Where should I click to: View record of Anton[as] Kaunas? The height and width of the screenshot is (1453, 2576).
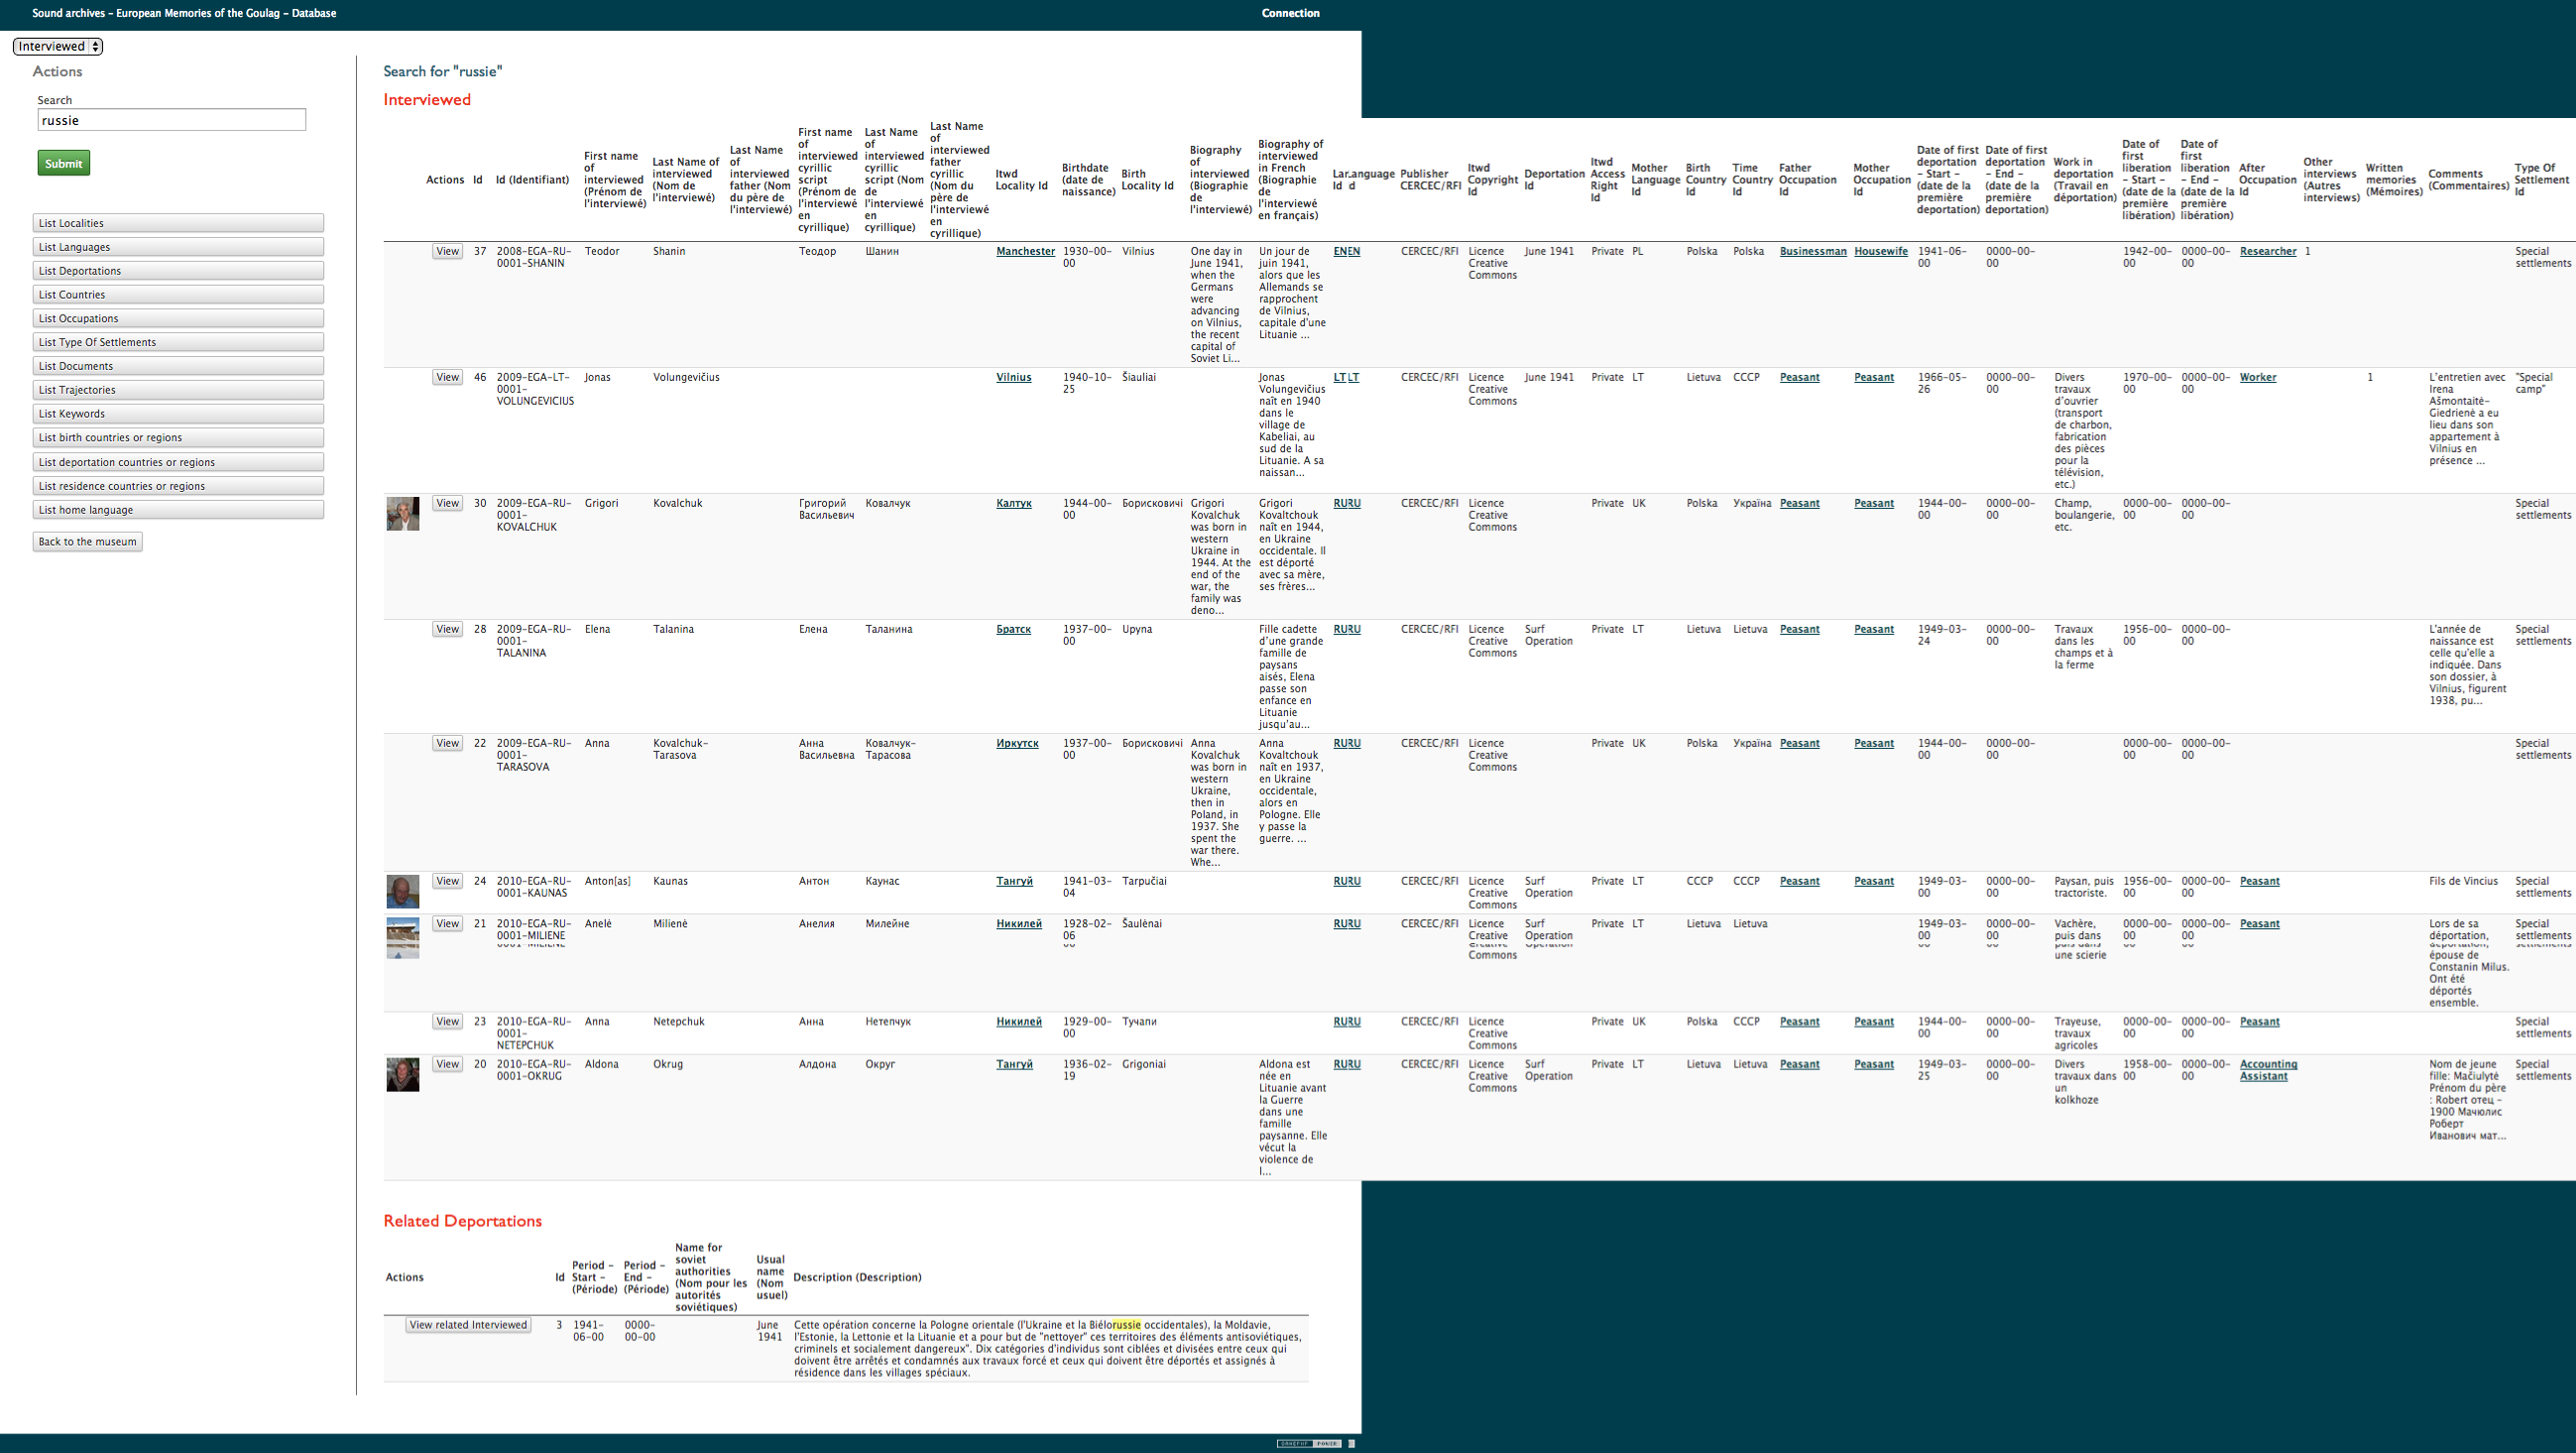tap(447, 882)
